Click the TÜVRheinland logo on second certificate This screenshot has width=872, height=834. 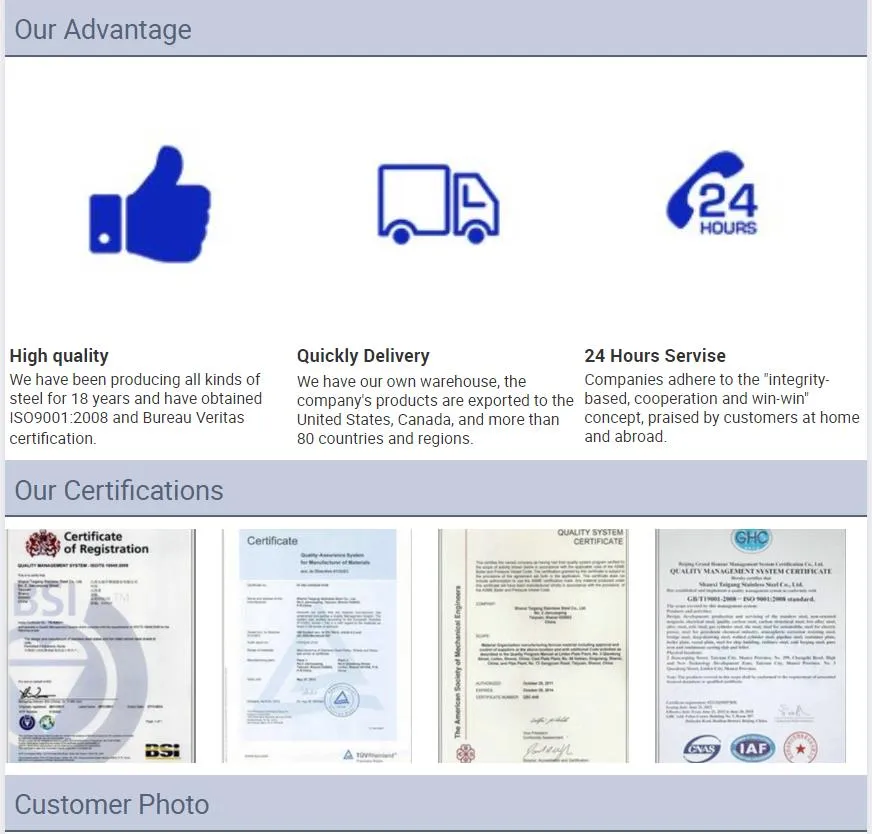tap(370, 754)
